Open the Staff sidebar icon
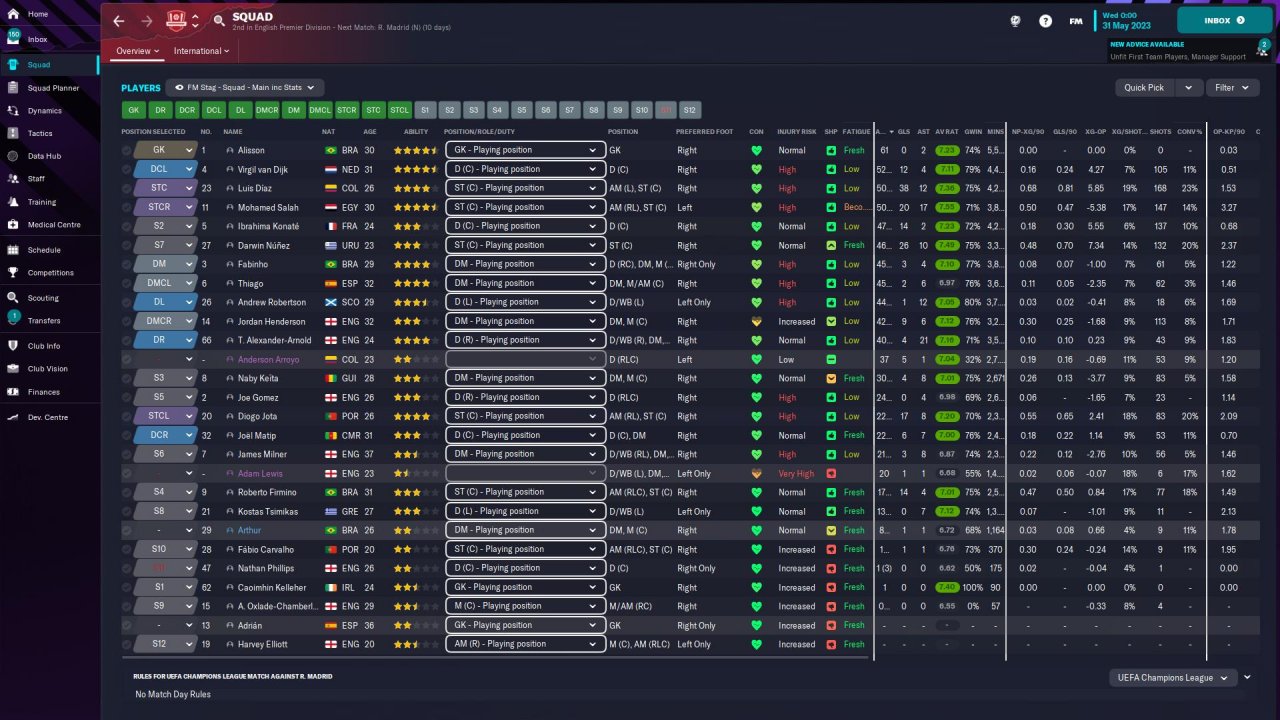Viewport: 1280px width, 720px height. 13,179
